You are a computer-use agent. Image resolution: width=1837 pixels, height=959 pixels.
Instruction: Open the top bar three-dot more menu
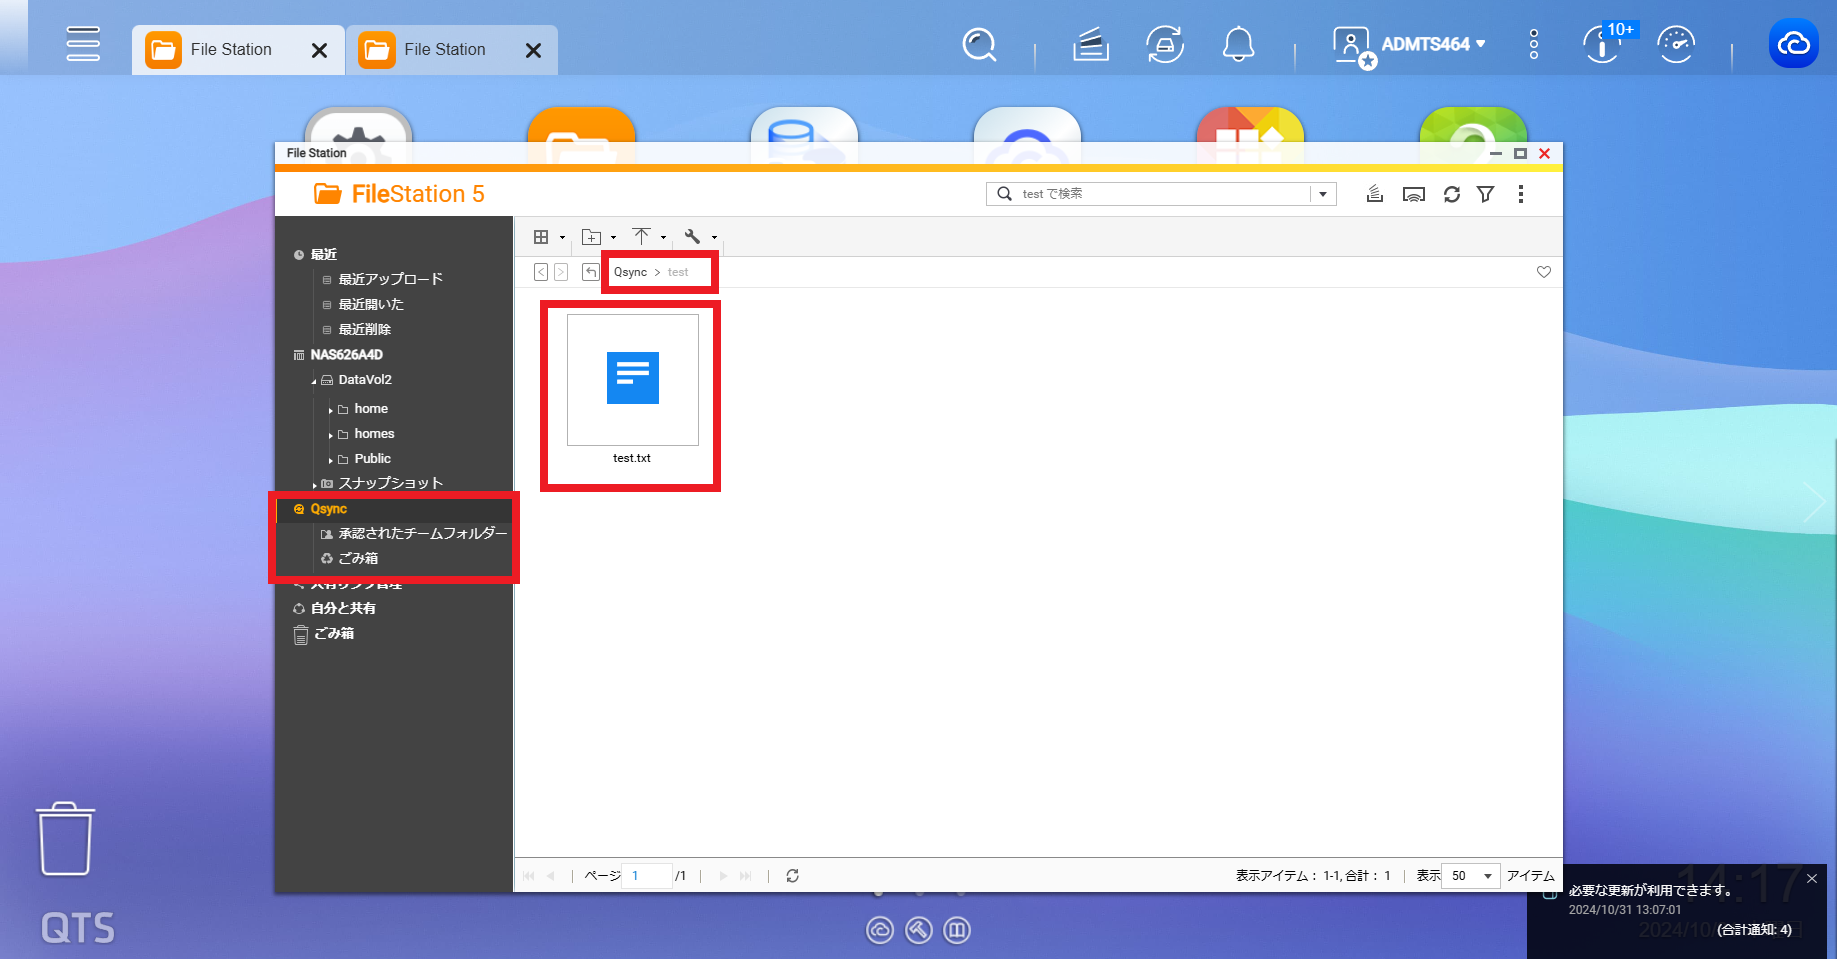[1534, 44]
